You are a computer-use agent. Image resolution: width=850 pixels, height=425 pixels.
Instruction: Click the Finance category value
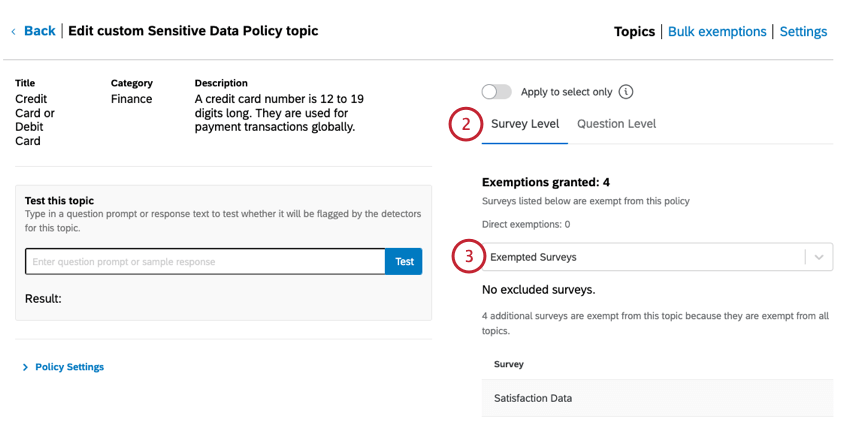(132, 99)
